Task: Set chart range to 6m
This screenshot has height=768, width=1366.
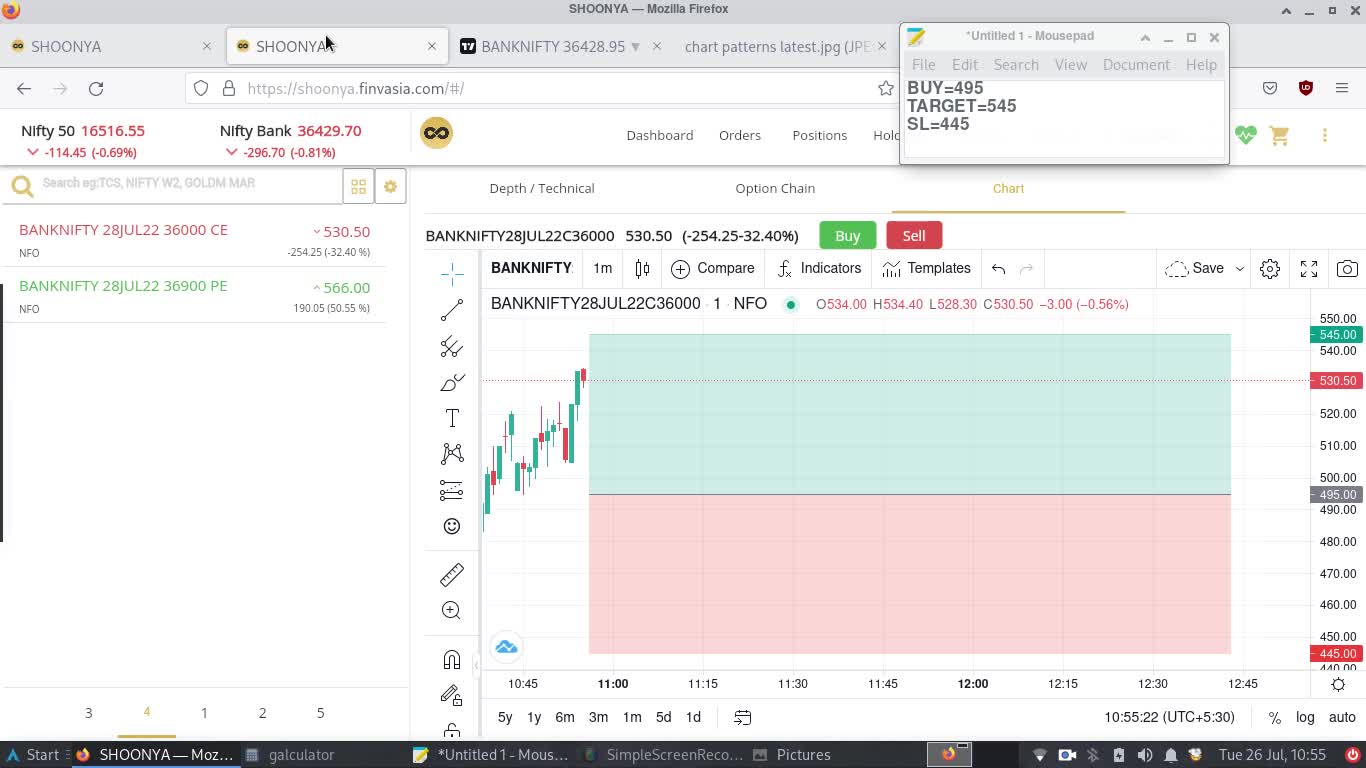Action: pyautogui.click(x=565, y=717)
